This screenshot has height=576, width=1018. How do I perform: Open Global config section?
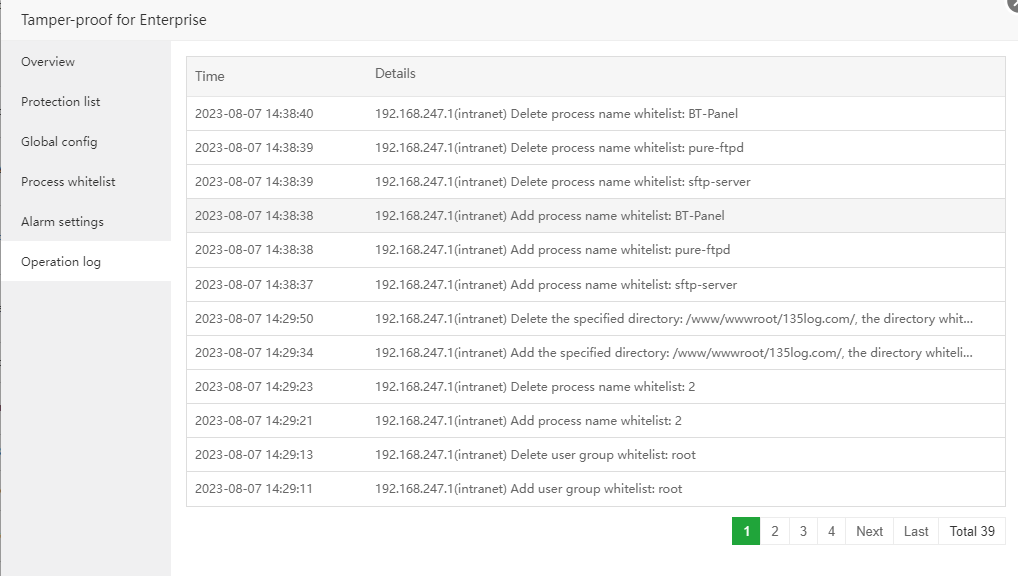59,142
